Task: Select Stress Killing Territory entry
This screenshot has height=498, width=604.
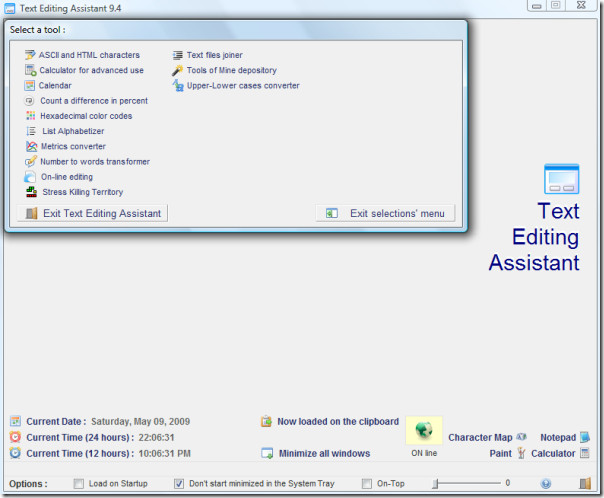Action: tap(83, 192)
